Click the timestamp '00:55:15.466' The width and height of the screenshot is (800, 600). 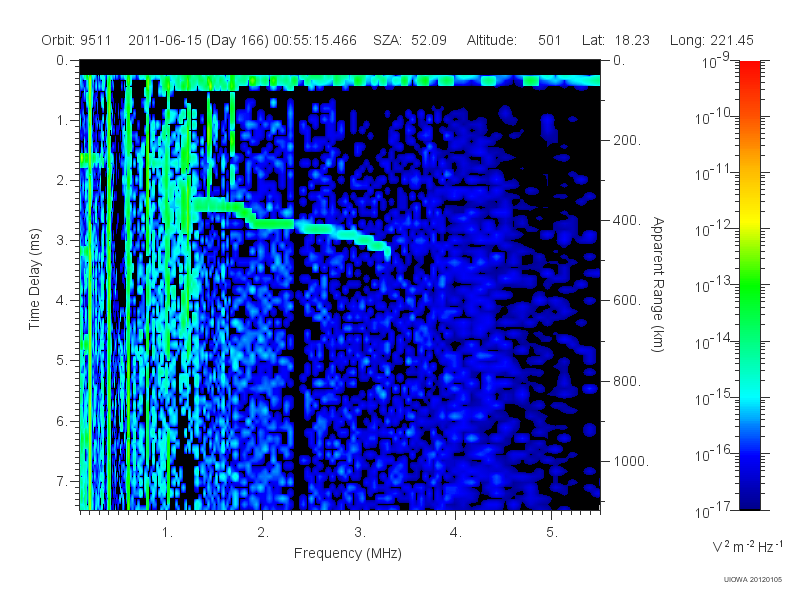(x=315, y=40)
